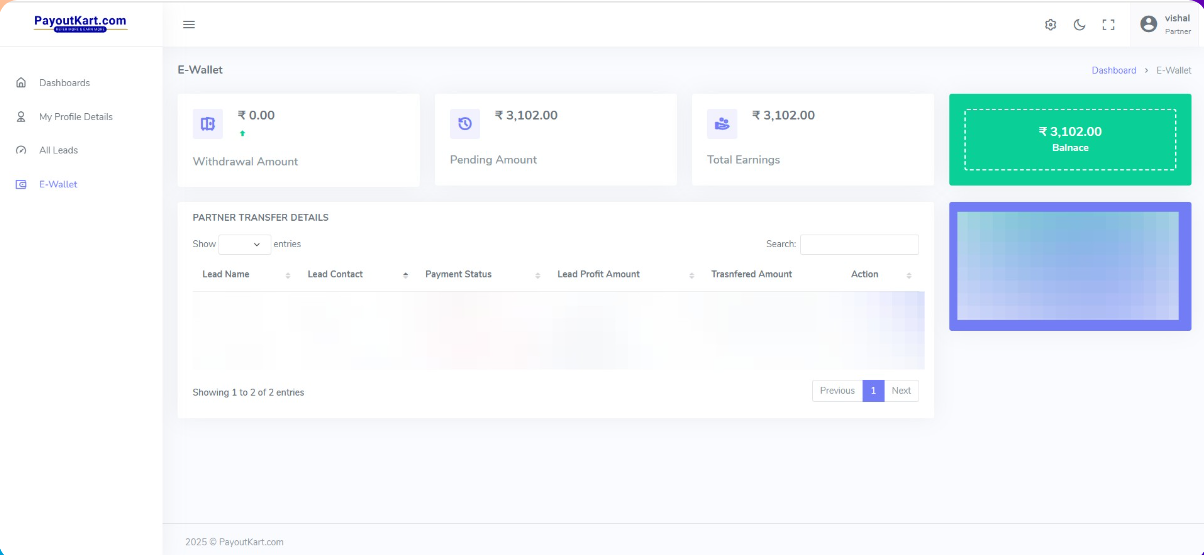This screenshot has width=1204, height=555.
Task: Select E-Wallet in sidebar
Action: pyautogui.click(x=57, y=184)
